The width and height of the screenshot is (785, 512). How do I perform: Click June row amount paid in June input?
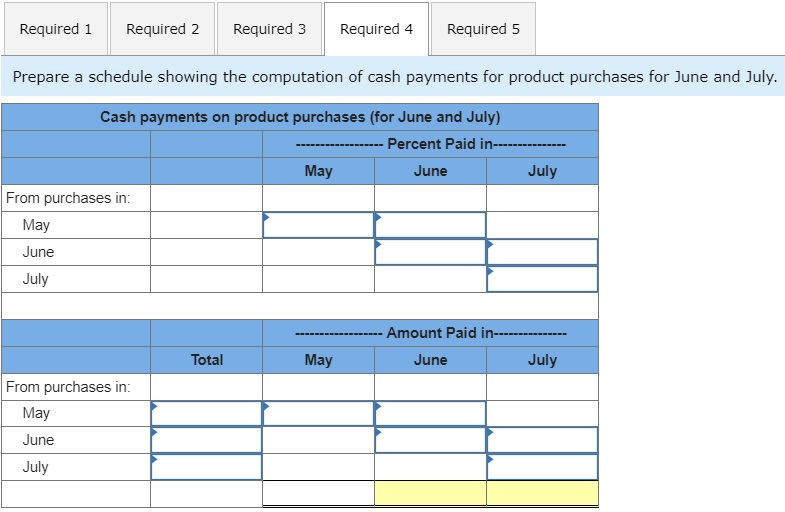point(431,440)
